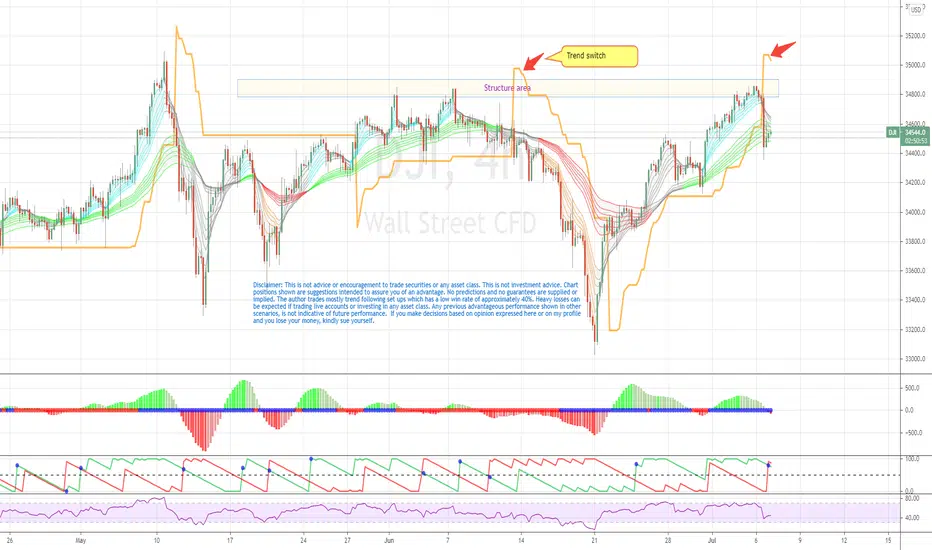Viewport: 932px width, 550px height.
Task: Click the 40.00 RSI scale label
Action: click(912, 518)
